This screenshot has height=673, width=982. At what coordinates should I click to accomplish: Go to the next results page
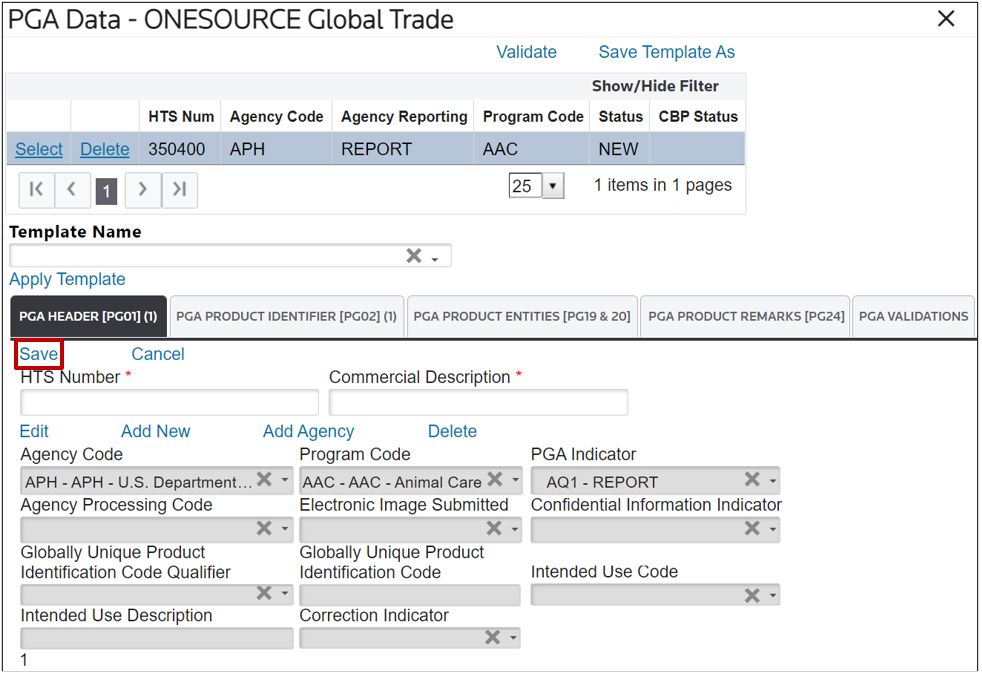click(143, 190)
